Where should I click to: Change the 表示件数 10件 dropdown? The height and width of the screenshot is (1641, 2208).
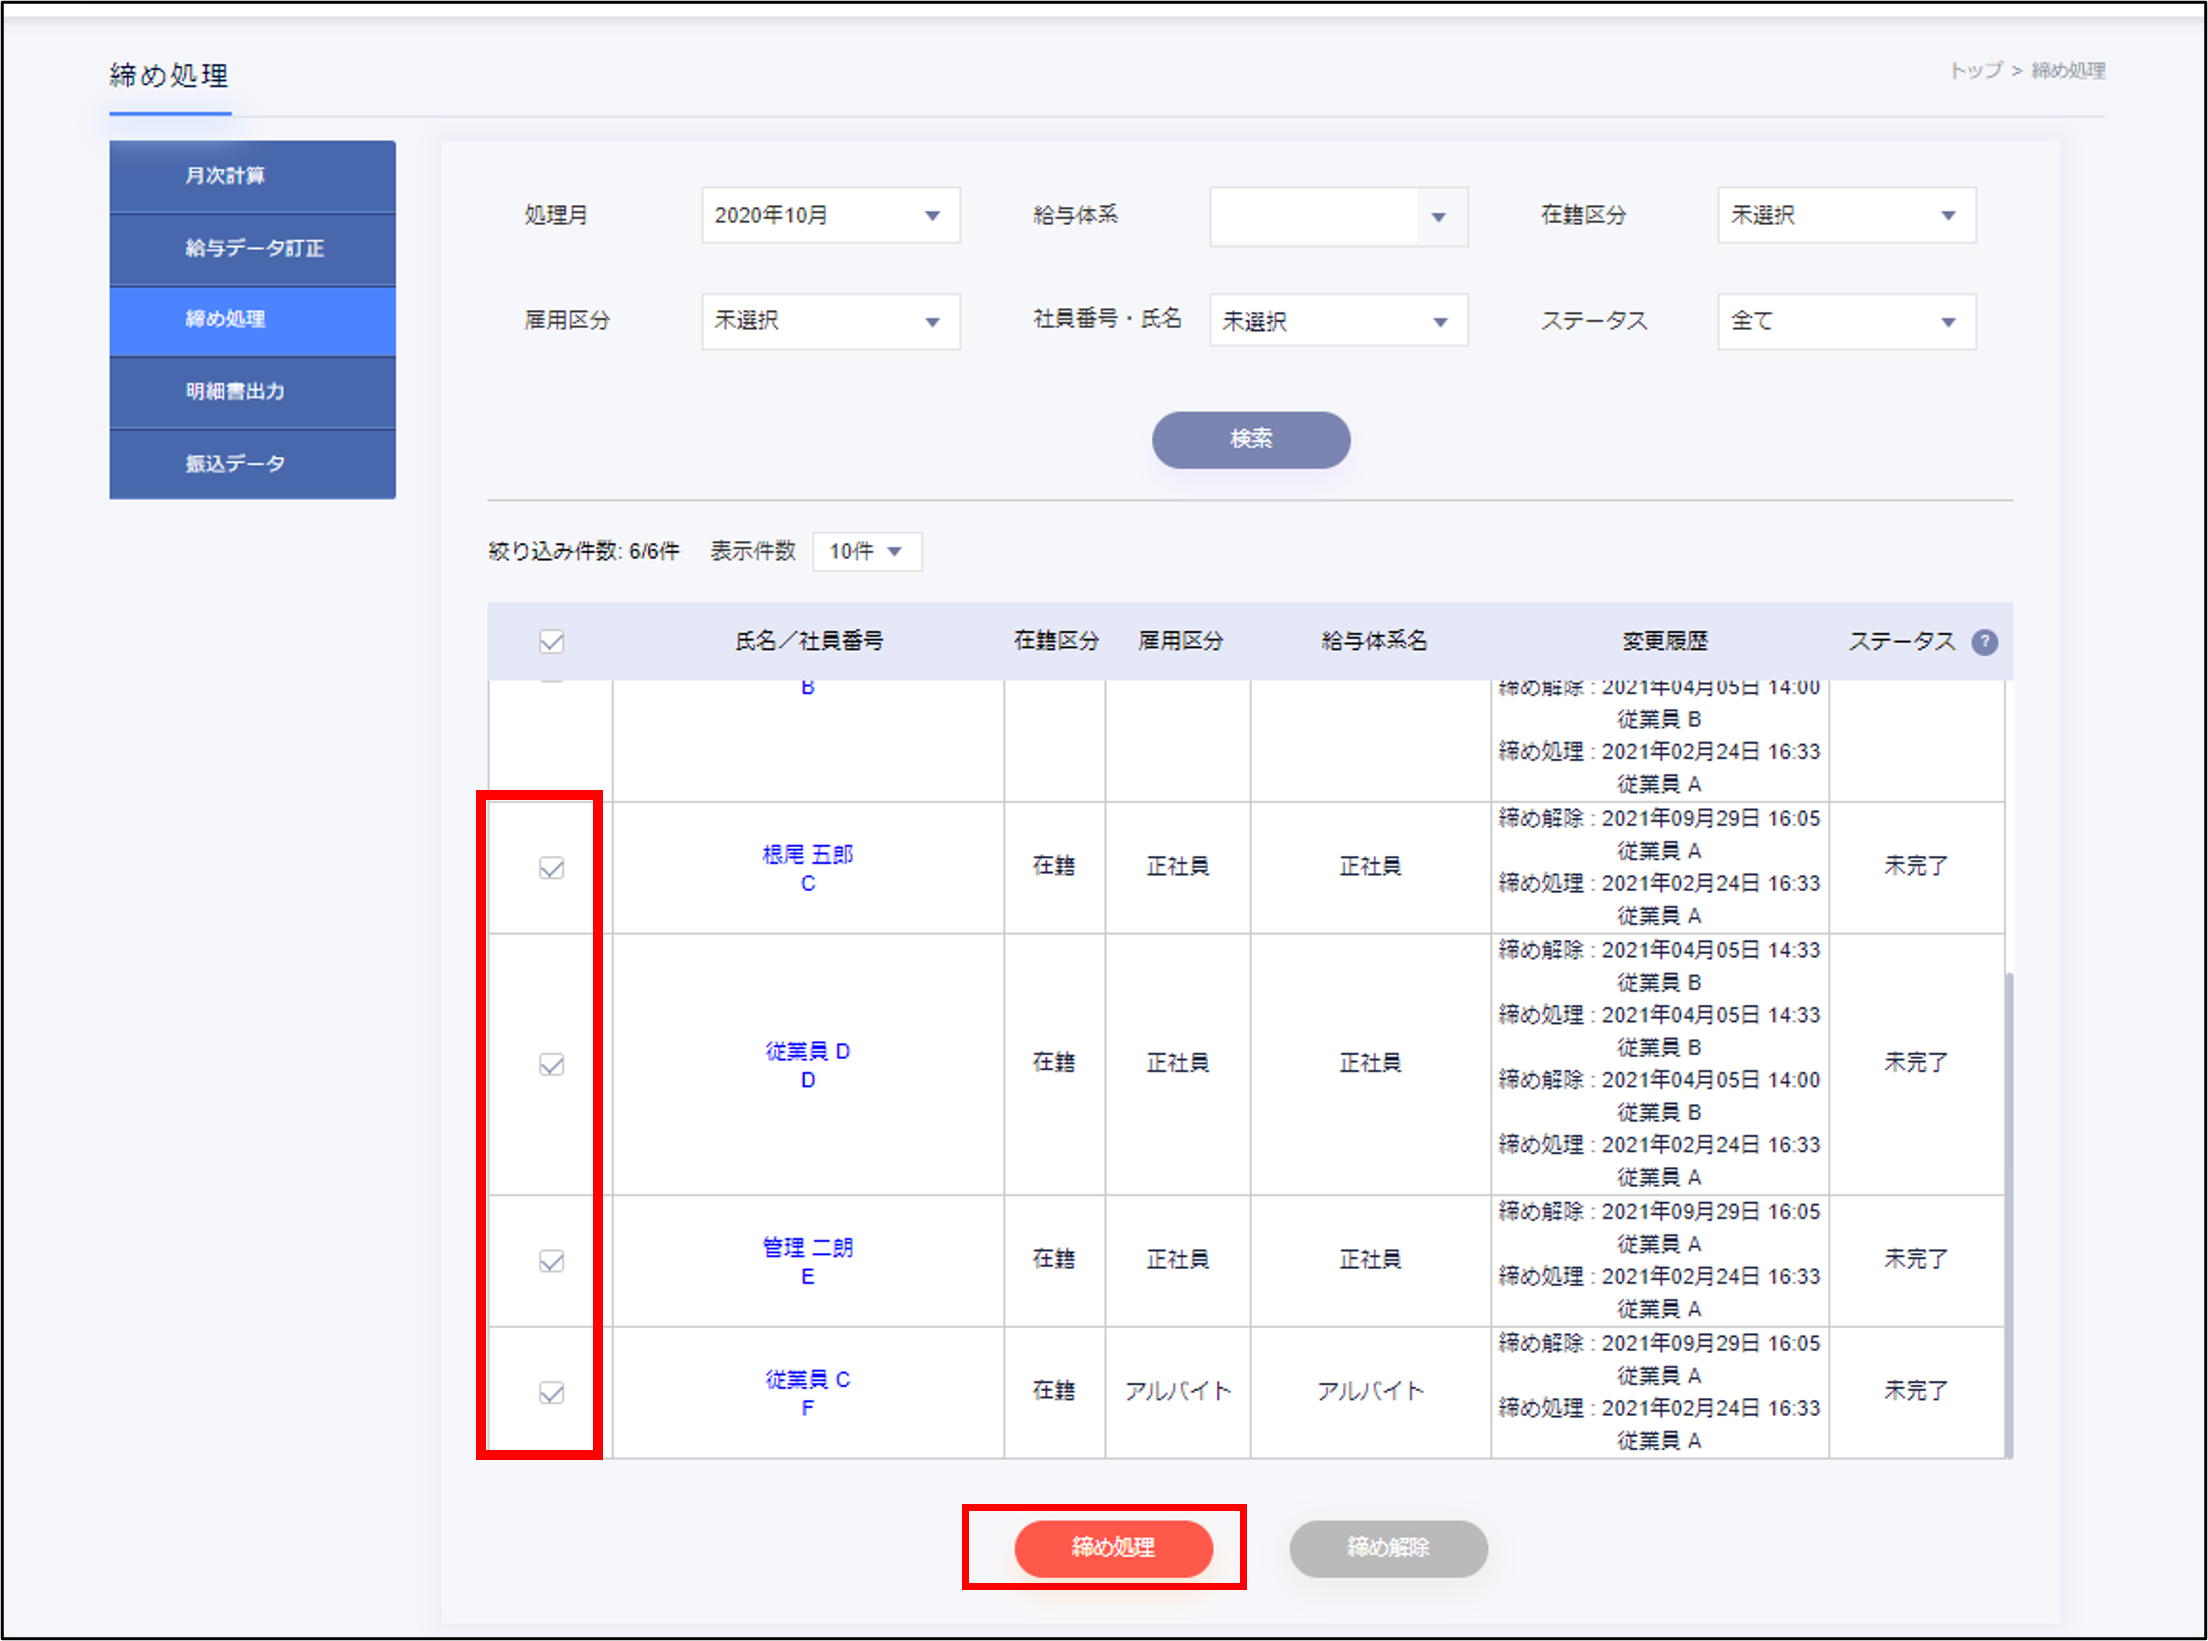(x=866, y=551)
